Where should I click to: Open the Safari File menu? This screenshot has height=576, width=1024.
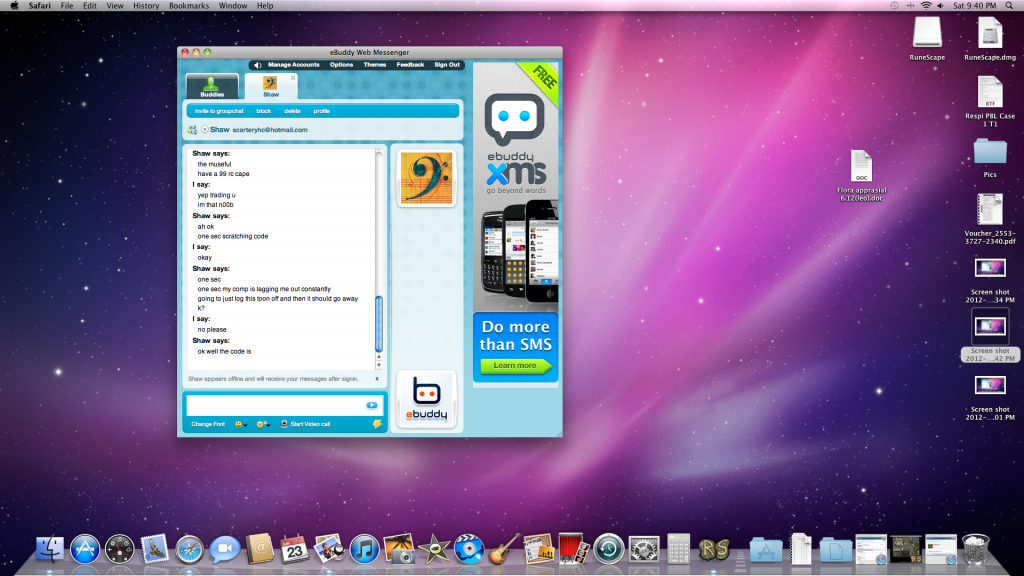coord(67,6)
